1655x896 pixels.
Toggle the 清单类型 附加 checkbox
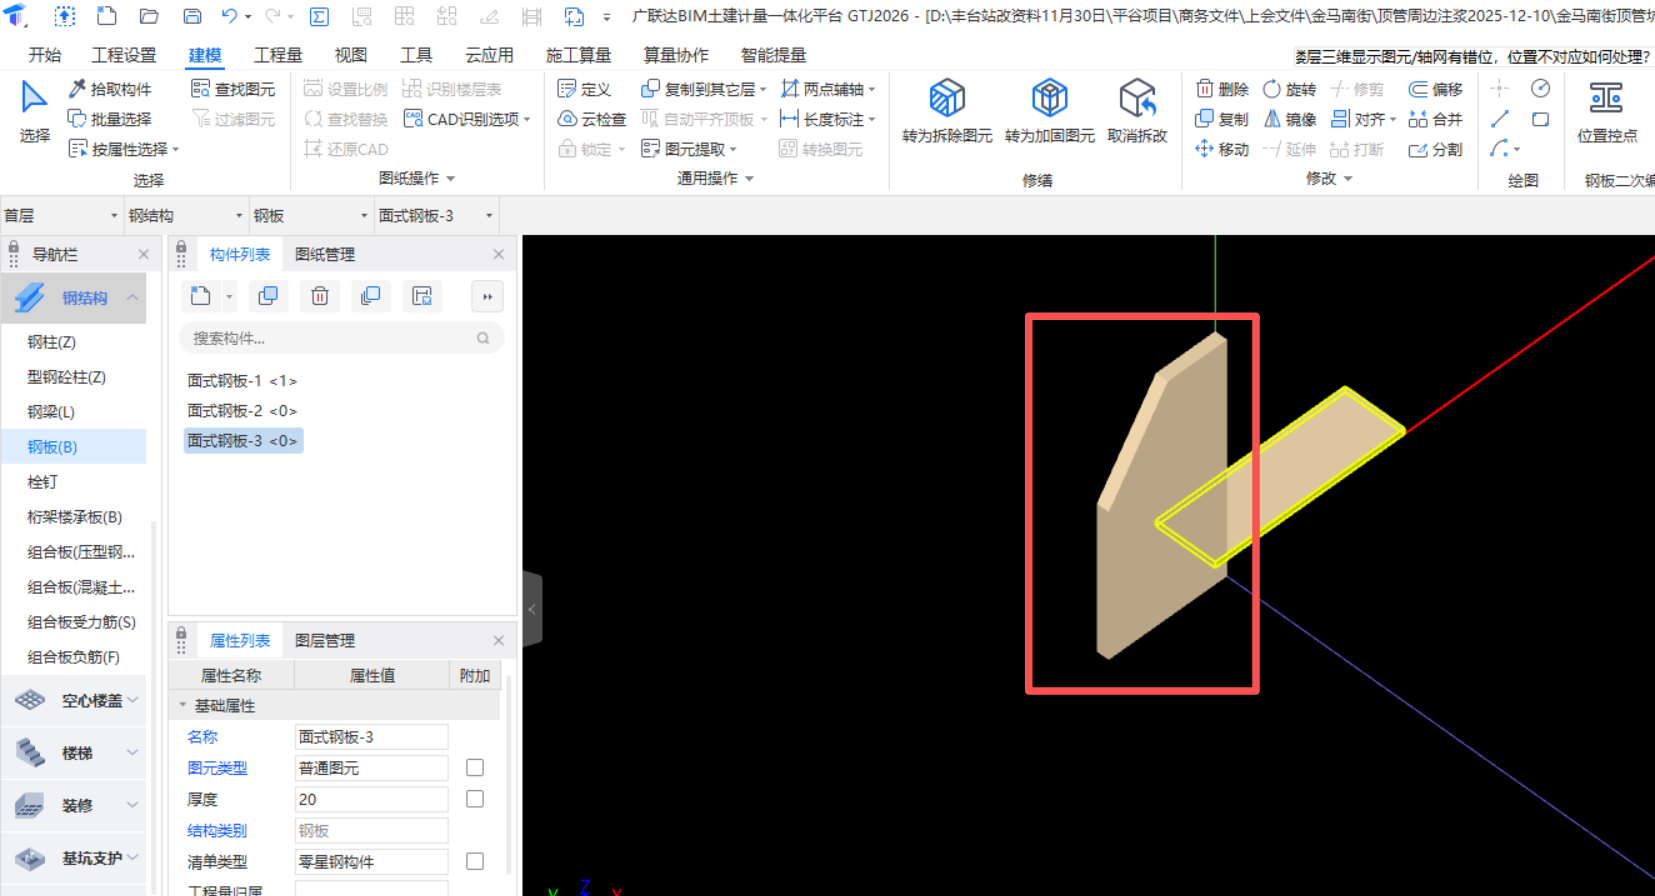coord(475,860)
